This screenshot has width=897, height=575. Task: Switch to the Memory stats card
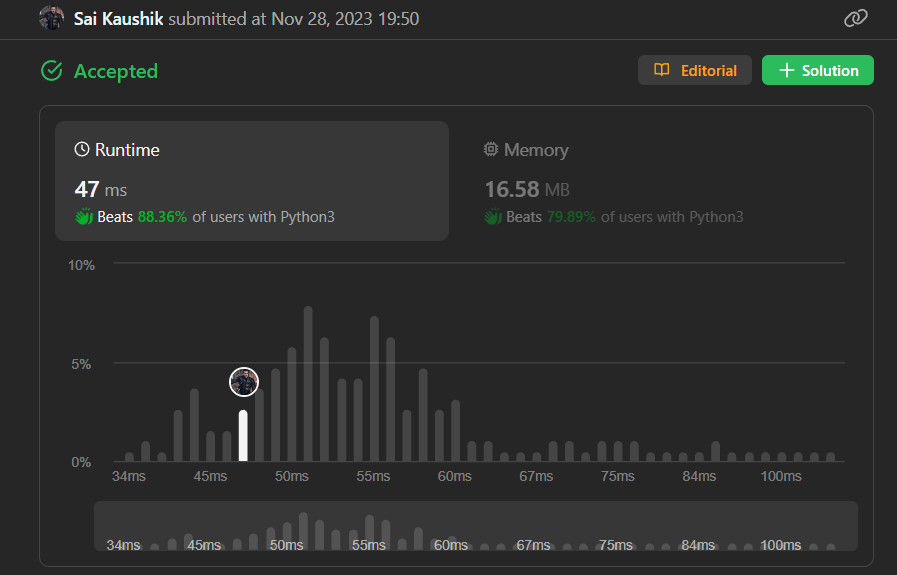[660, 181]
